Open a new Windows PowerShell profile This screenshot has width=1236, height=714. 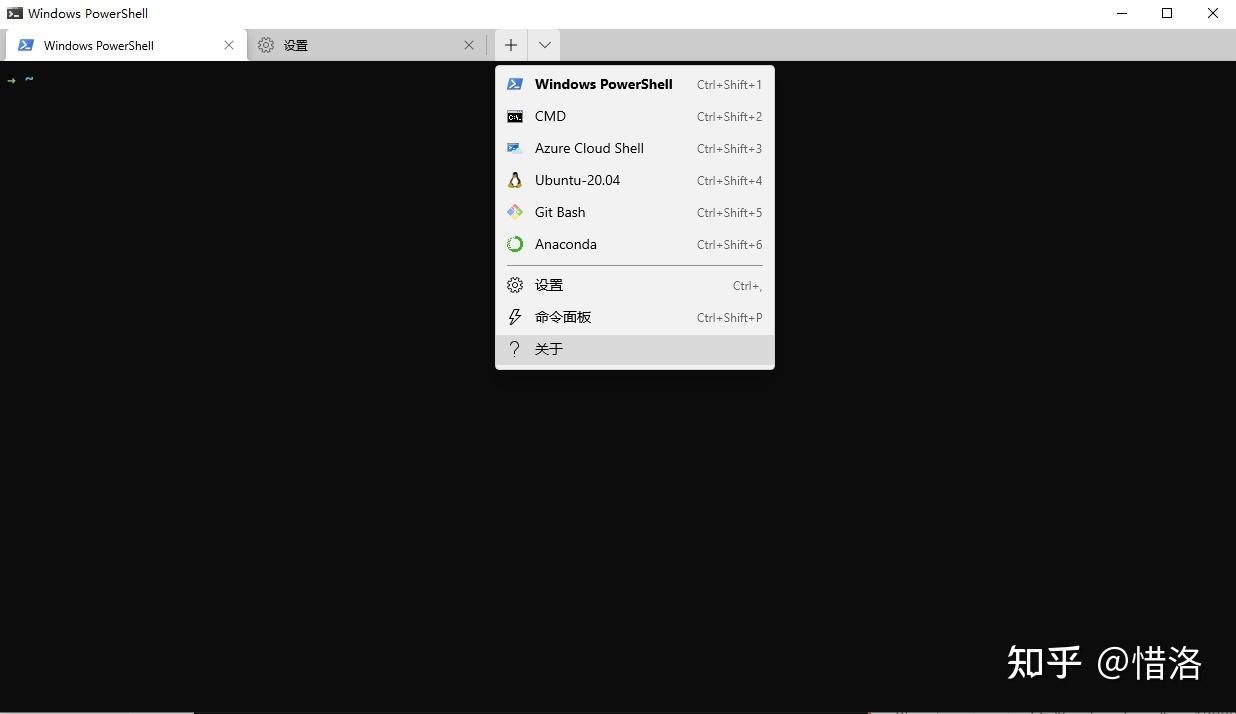tap(603, 84)
